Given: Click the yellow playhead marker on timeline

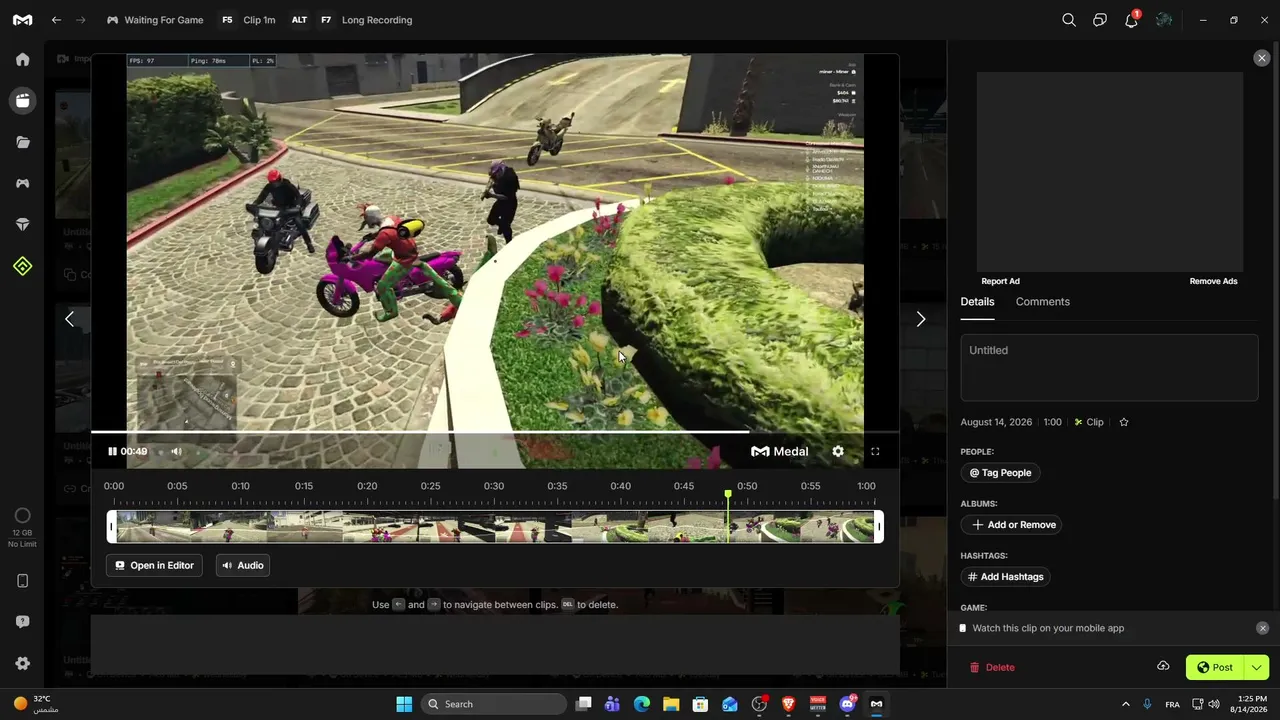Looking at the screenshot, I should coord(728,494).
